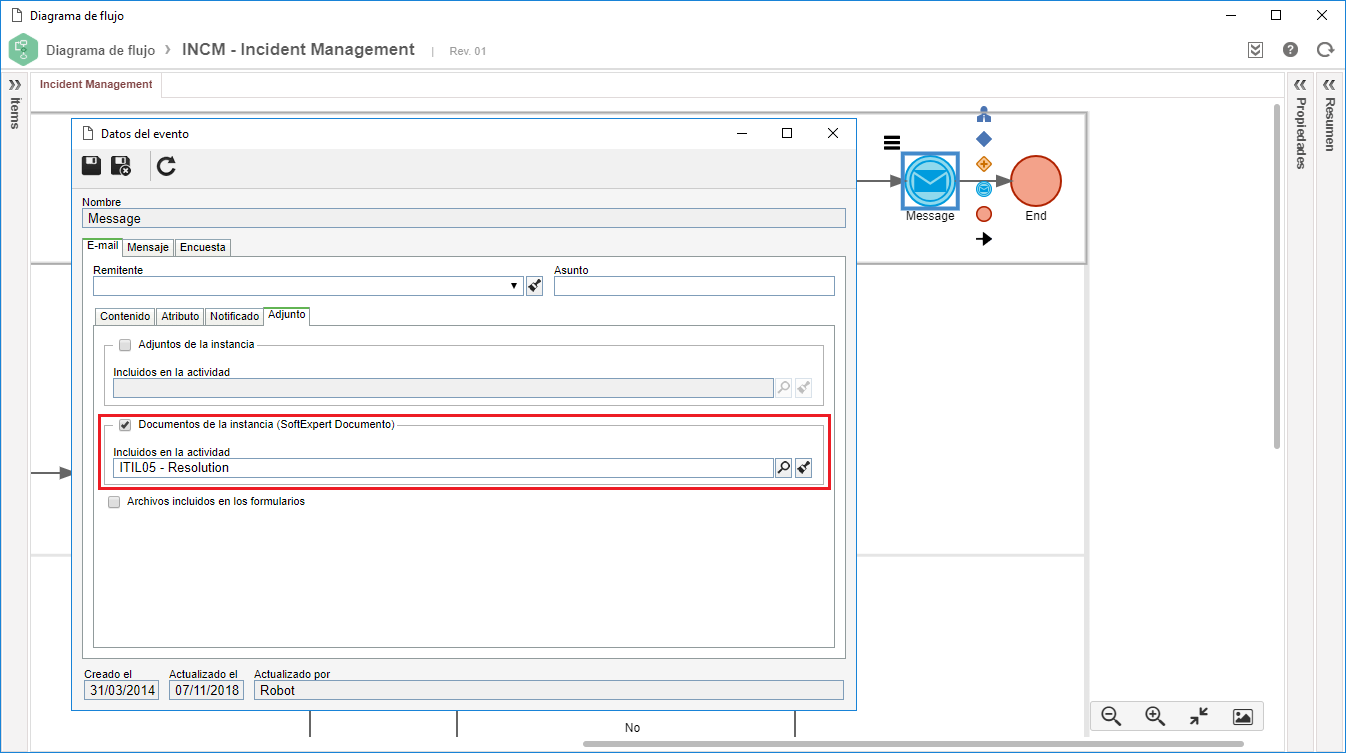Image resolution: width=1346 pixels, height=753 pixels.
Task: Check Archivos incluidos en los formularios
Action: [114, 502]
